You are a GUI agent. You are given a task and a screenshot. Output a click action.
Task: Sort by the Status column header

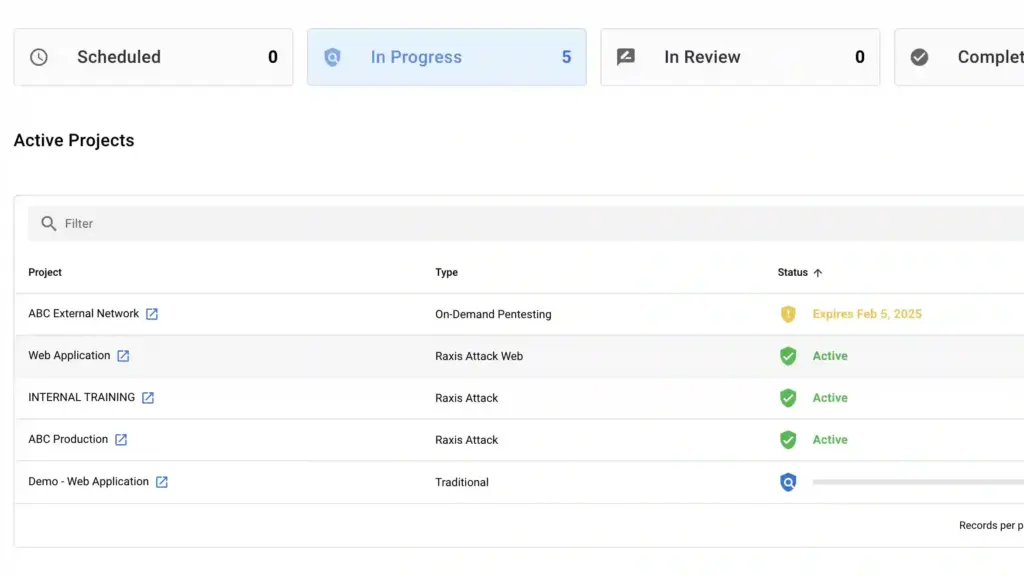tap(792, 272)
